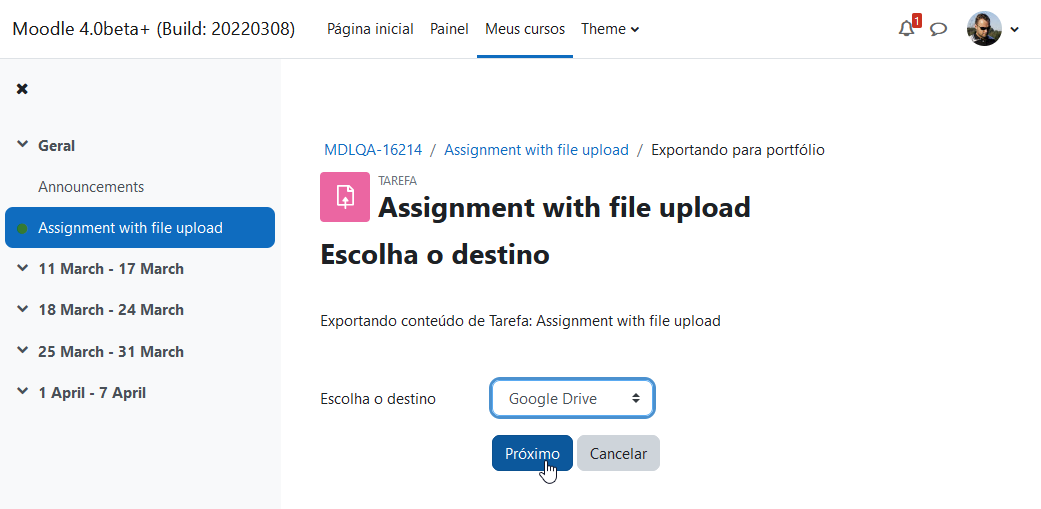1041x509 pixels.
Task: Open the notifications bell icon
Action: 906,29
